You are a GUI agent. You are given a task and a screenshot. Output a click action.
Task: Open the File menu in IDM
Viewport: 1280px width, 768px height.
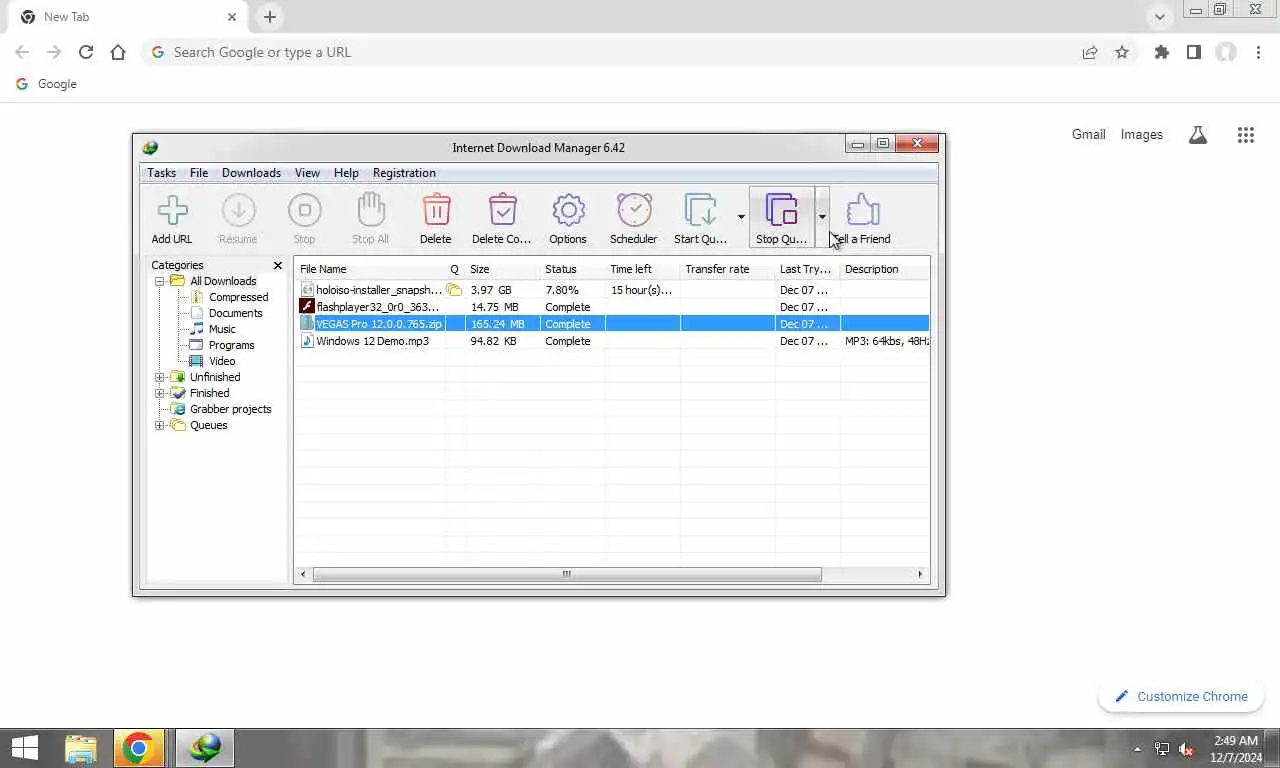pos(199,173)
